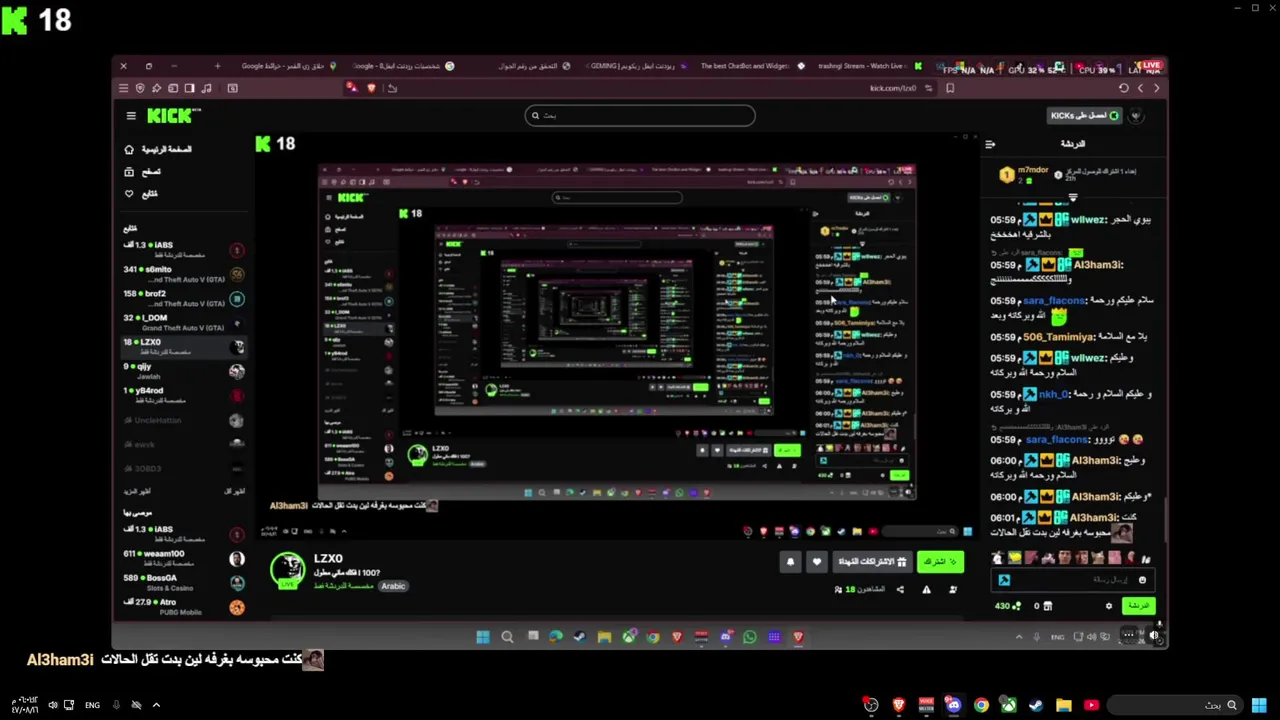Expand hidden tray icons chevron in outer taskbar

point(156,705)
